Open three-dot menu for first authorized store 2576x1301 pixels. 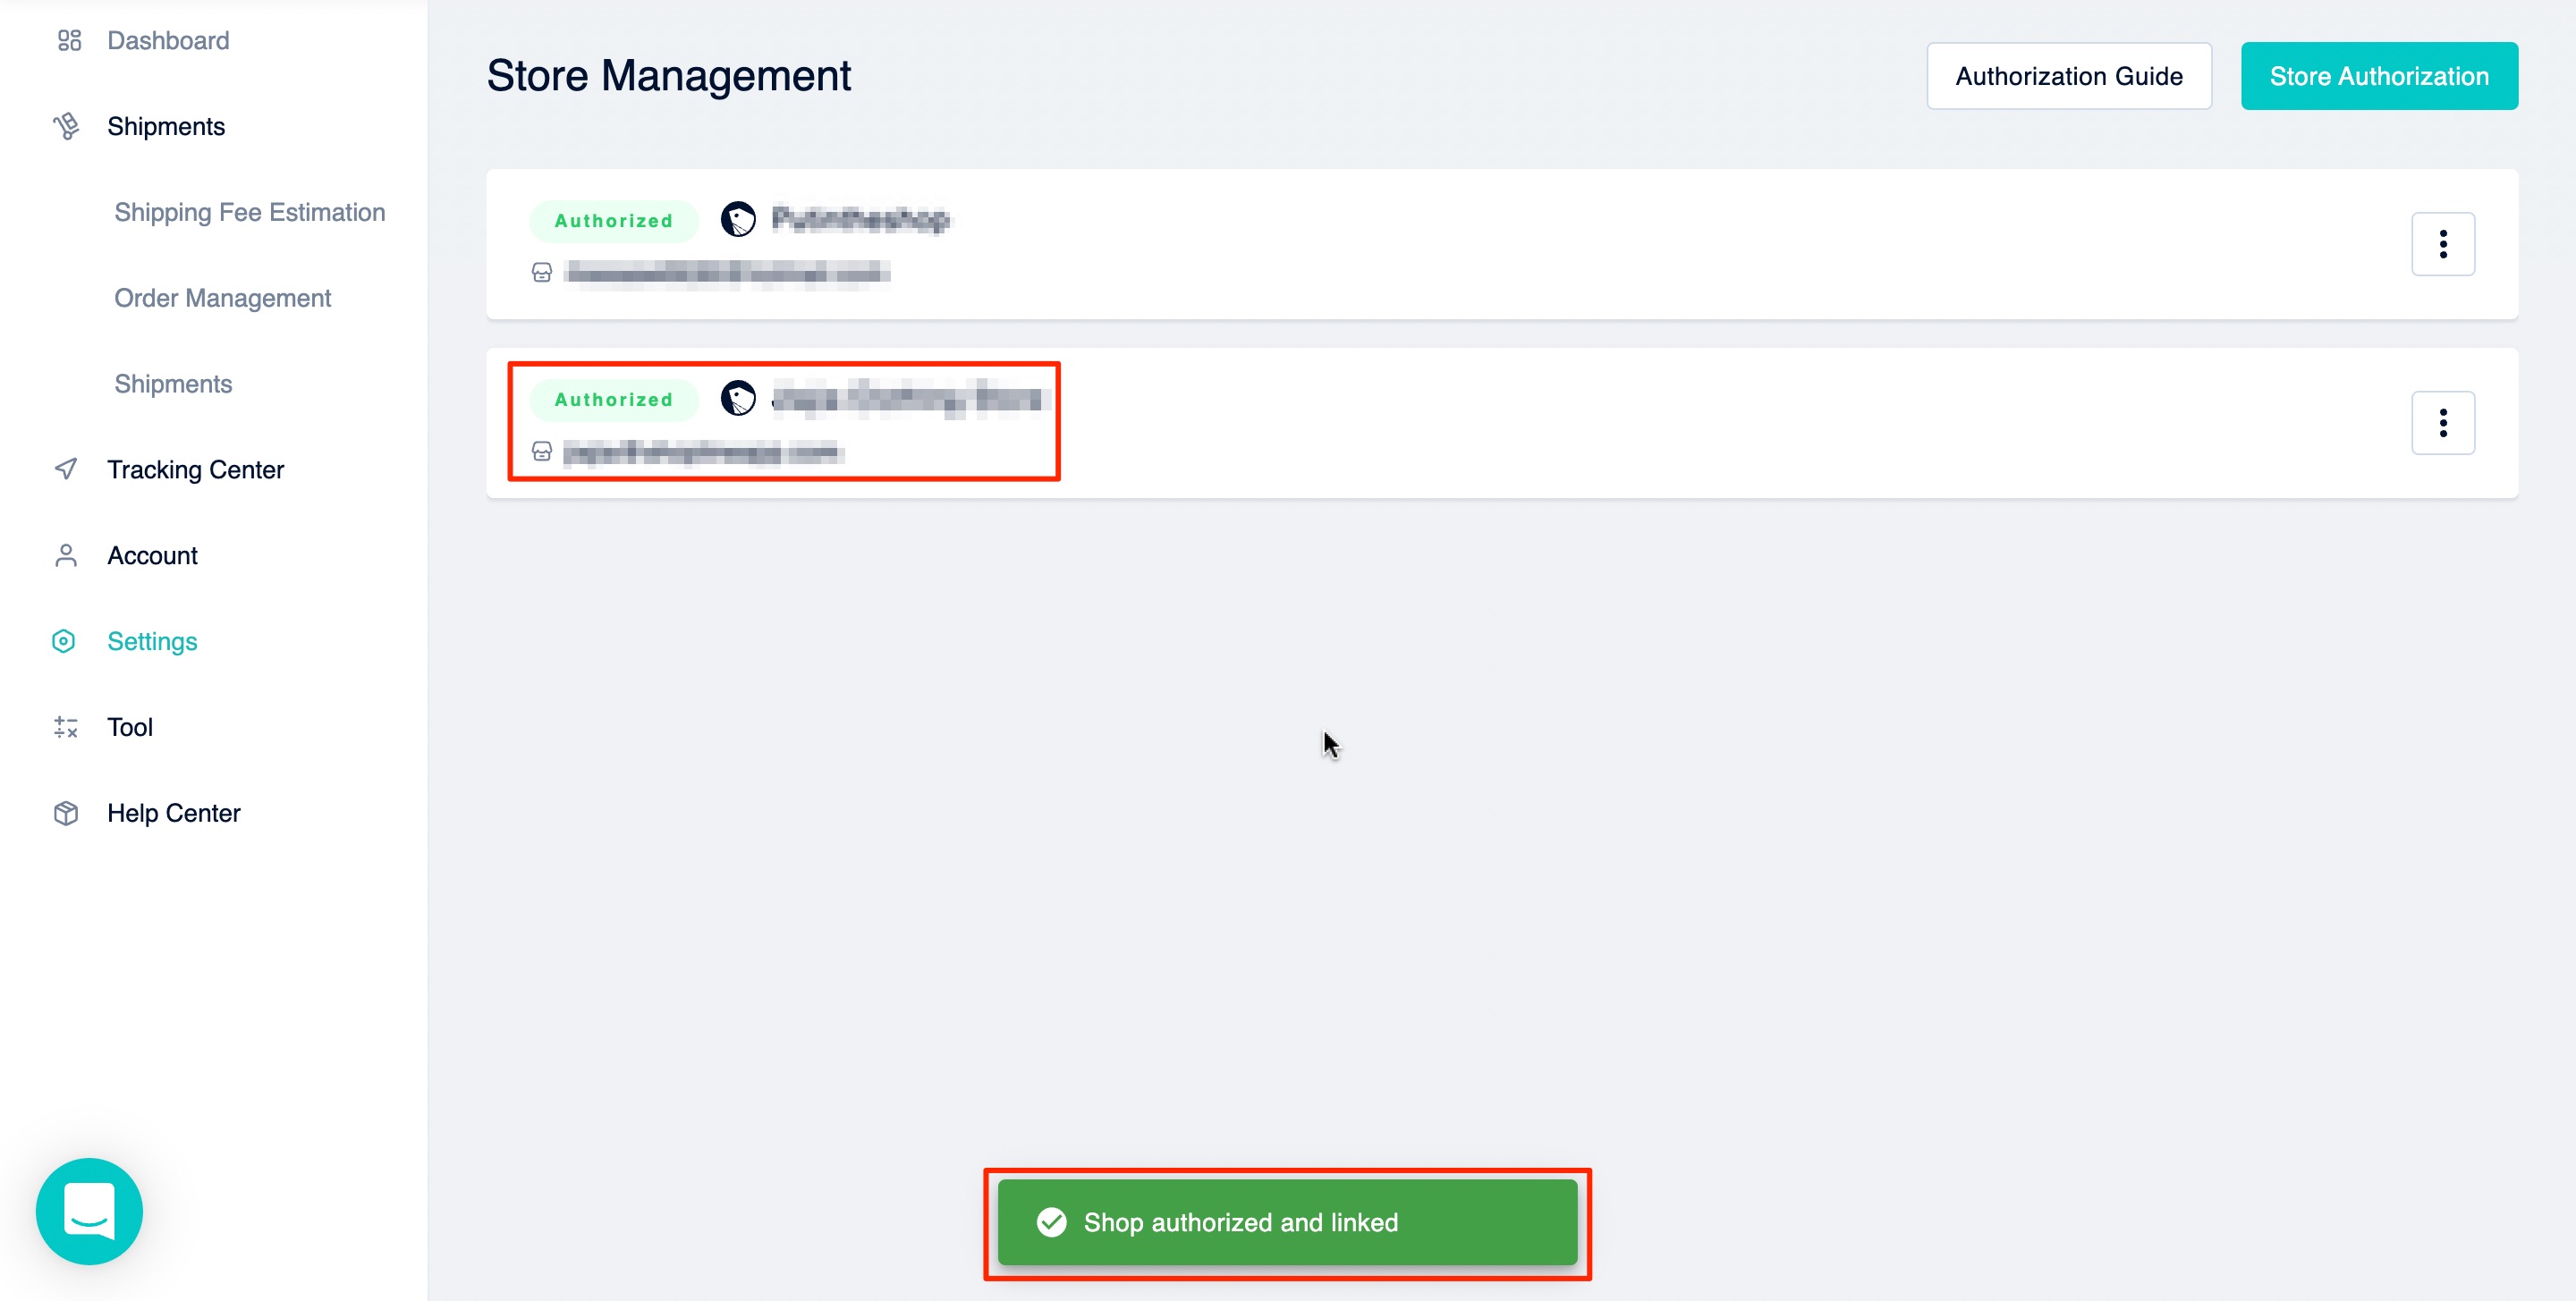tap(2442, 244)
